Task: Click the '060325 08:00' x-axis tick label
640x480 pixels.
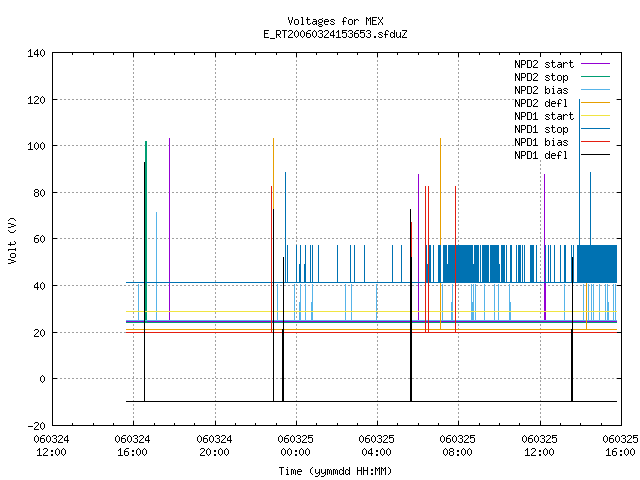Action: [x=458, y=446]
